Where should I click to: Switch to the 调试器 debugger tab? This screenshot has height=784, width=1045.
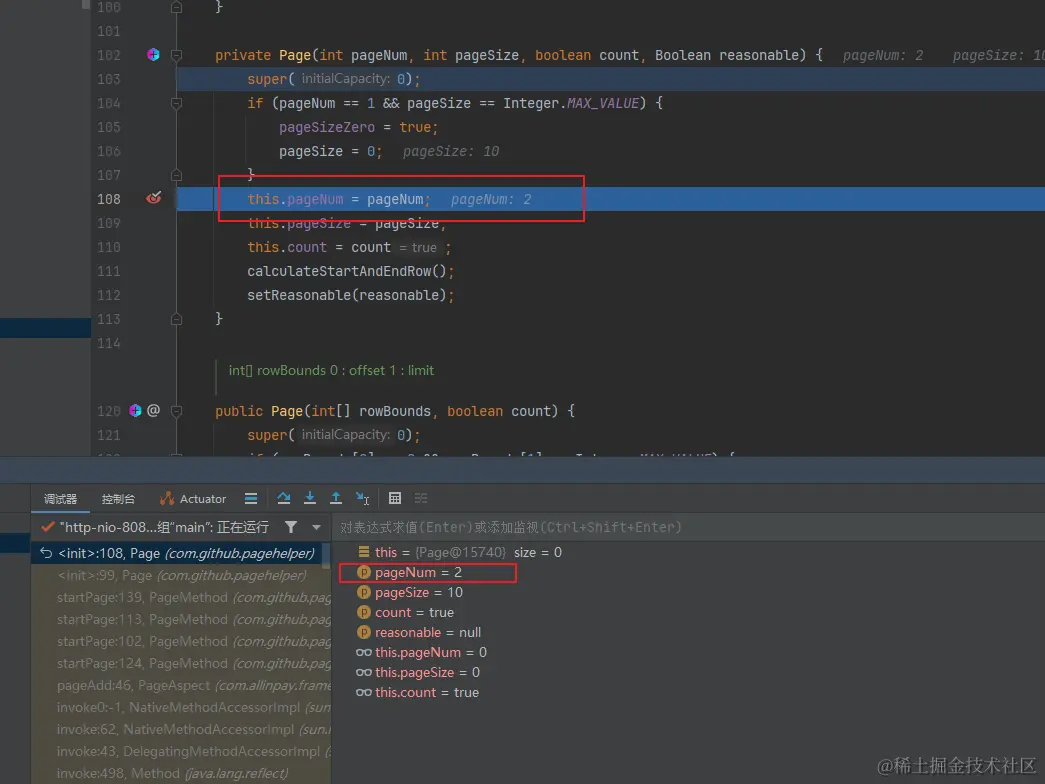coord(60,499)
